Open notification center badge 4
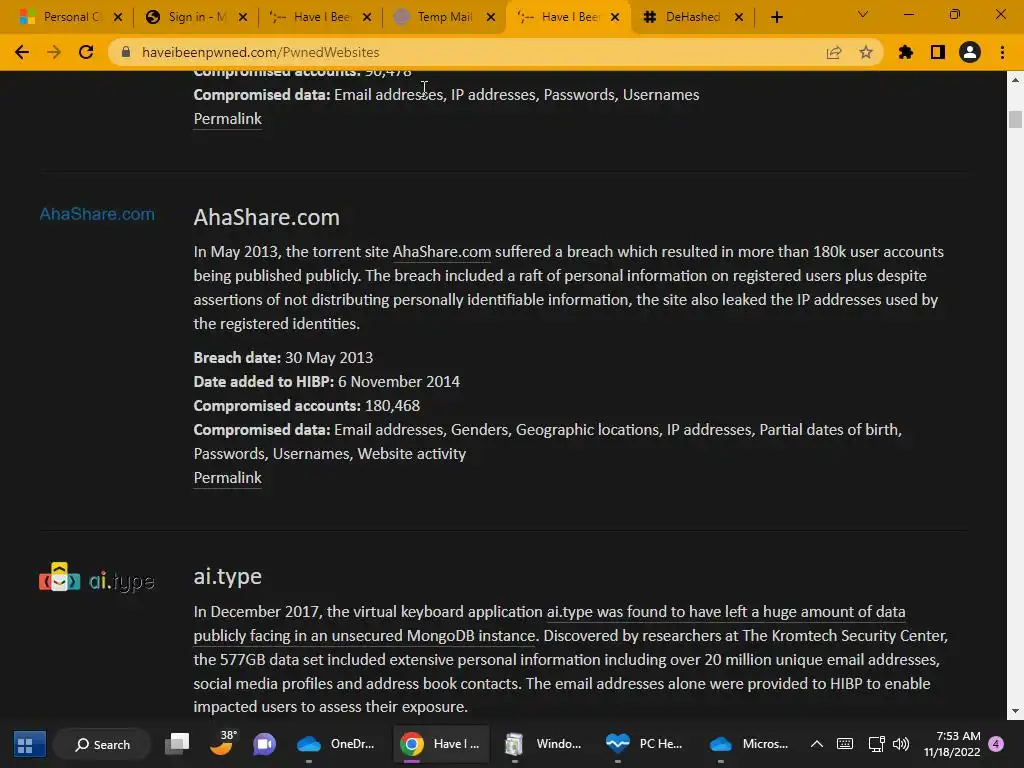1024x768 pixels. [996, 744]
